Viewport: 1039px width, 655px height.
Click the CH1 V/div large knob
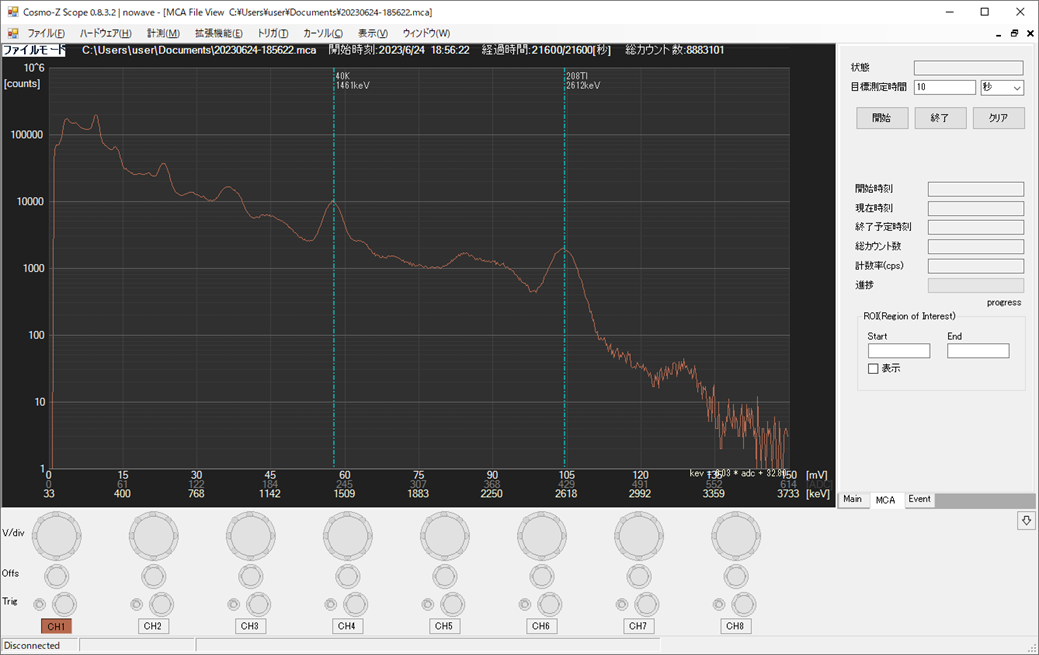(59, 536)
